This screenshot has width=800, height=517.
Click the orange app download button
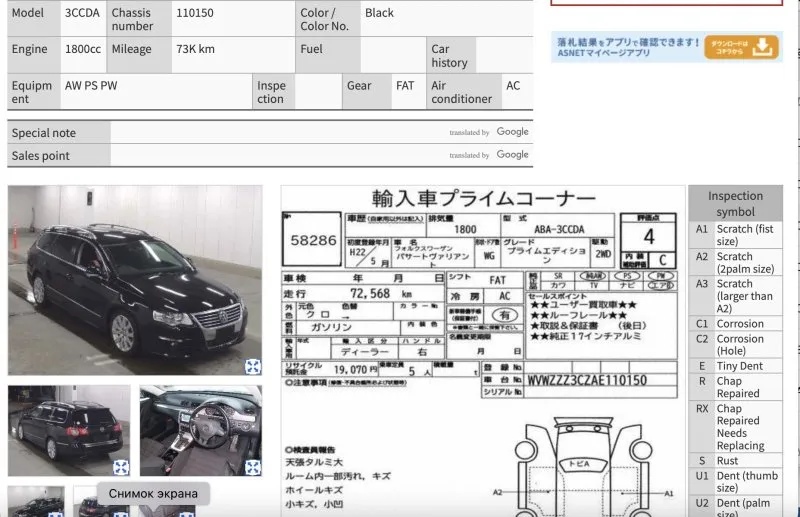tap(741, 47)
